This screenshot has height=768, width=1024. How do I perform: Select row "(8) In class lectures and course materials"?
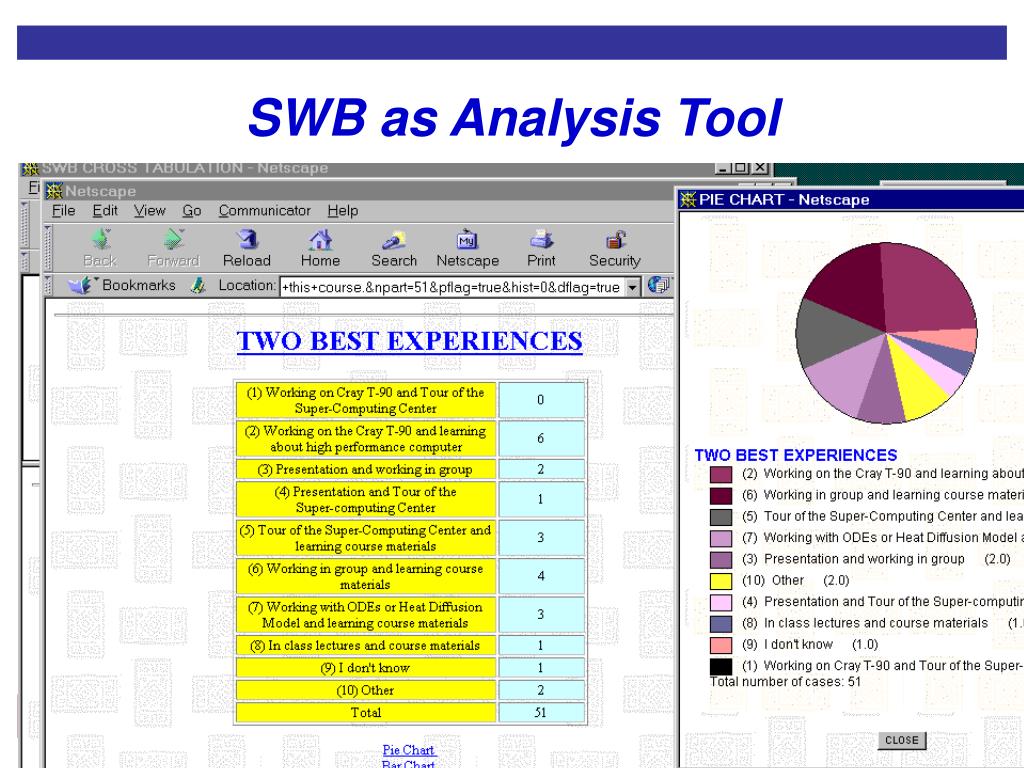(x=410, y=646)
